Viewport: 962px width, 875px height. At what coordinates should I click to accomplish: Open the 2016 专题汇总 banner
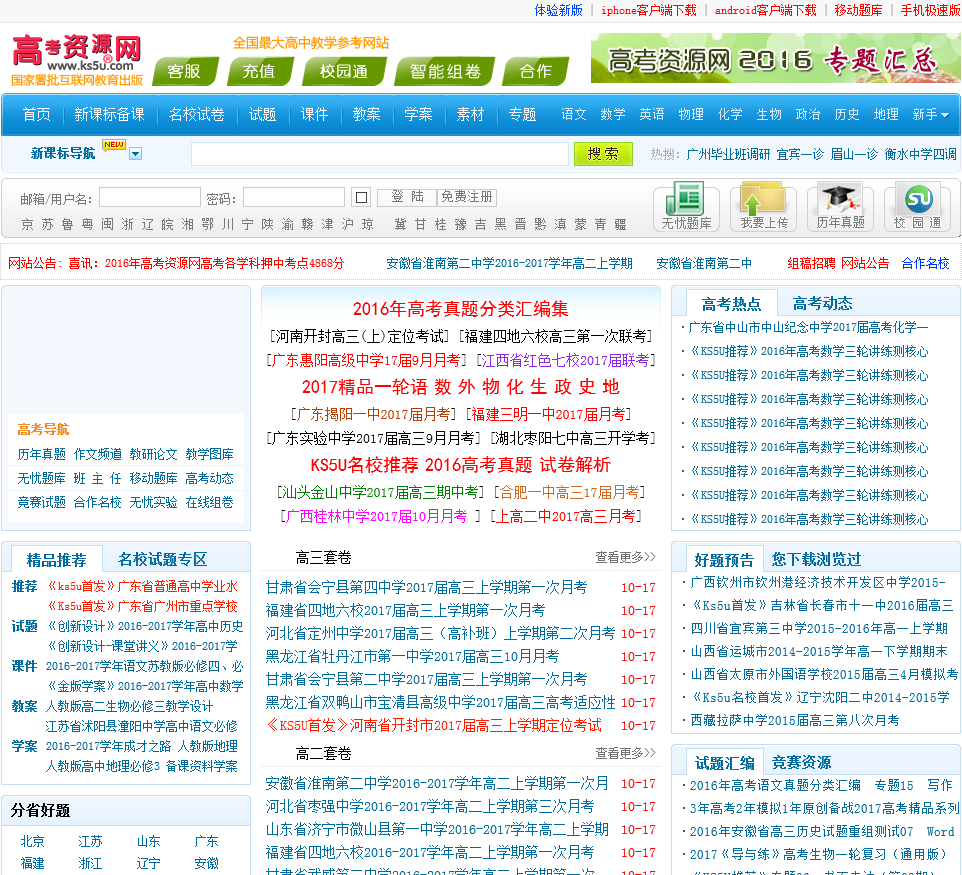775,58
